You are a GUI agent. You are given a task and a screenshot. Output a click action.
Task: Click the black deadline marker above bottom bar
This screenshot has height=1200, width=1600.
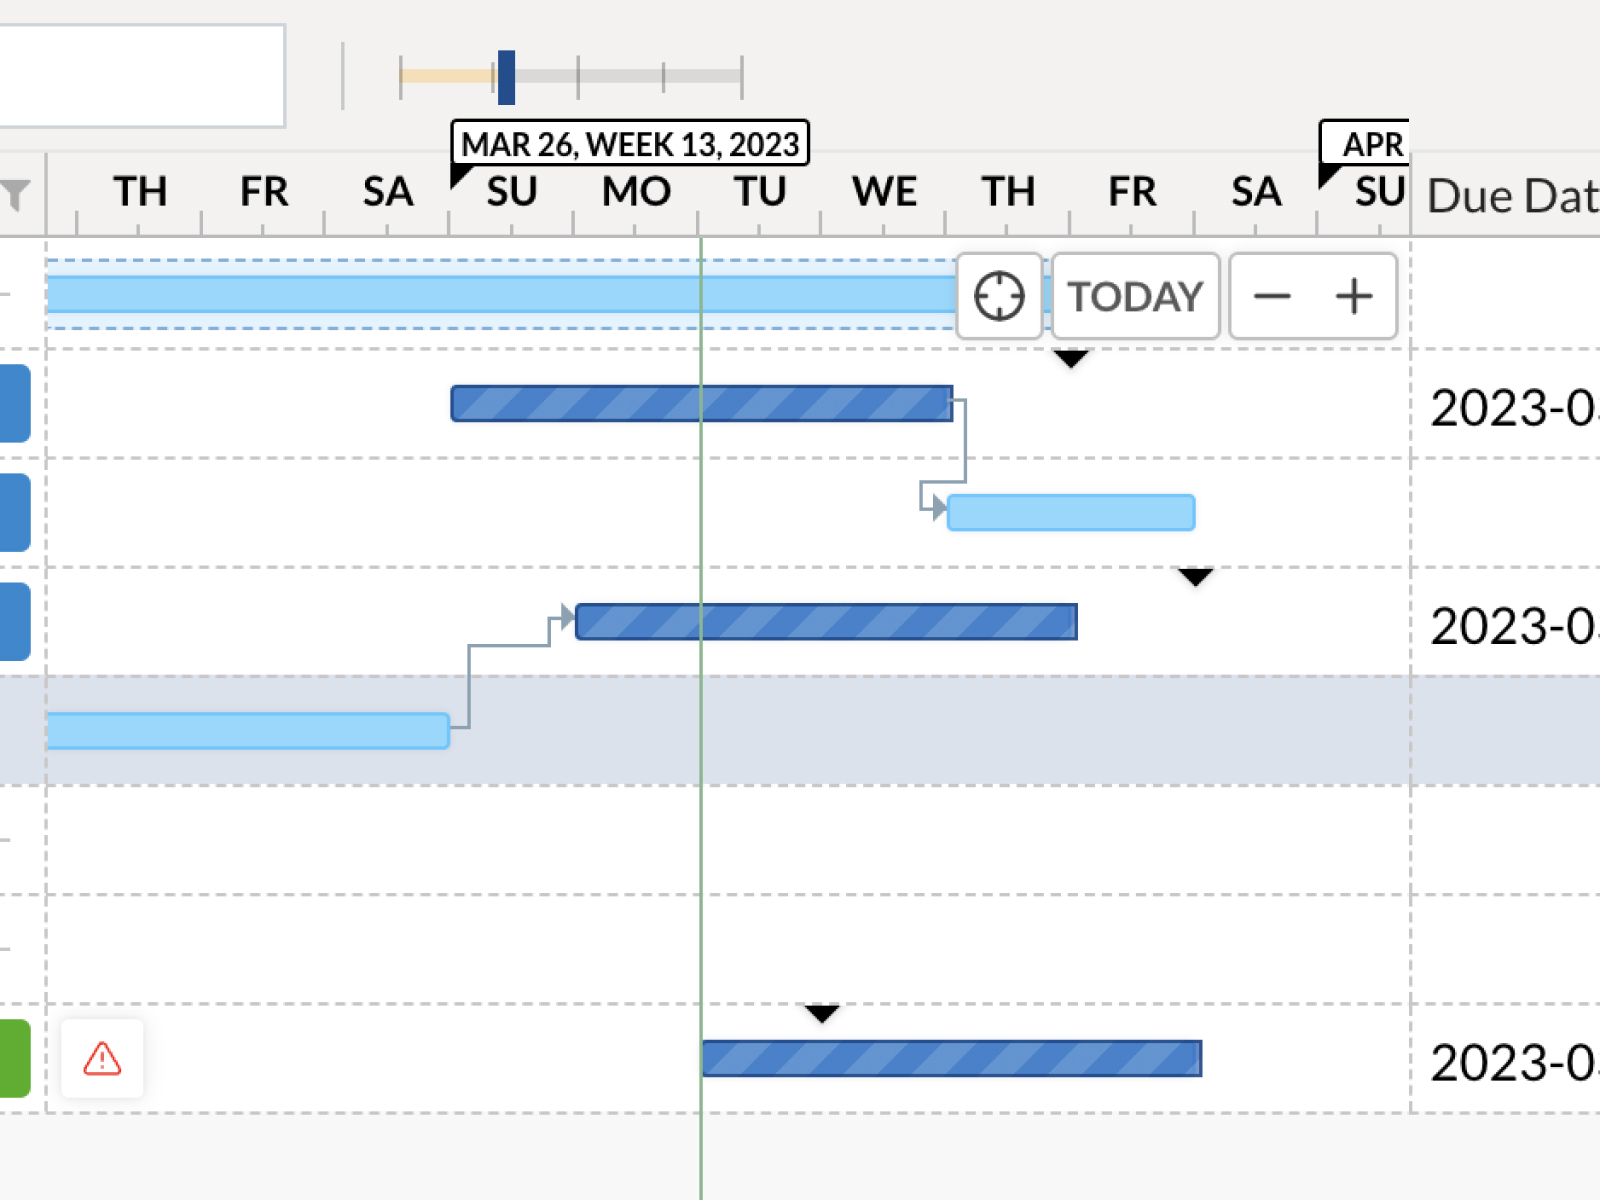tap(822, 1014)
